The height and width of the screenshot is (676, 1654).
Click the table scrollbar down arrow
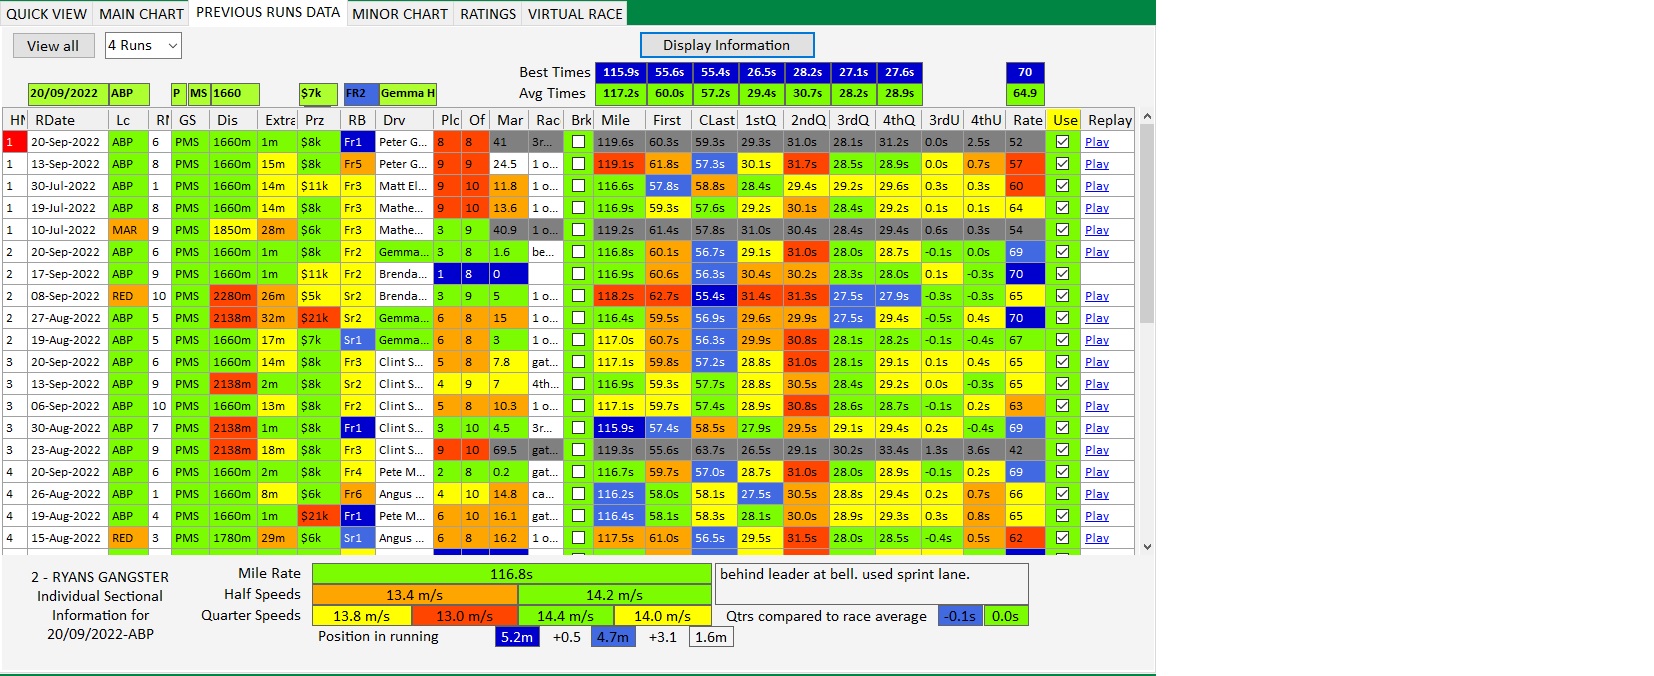point(1147,547)
